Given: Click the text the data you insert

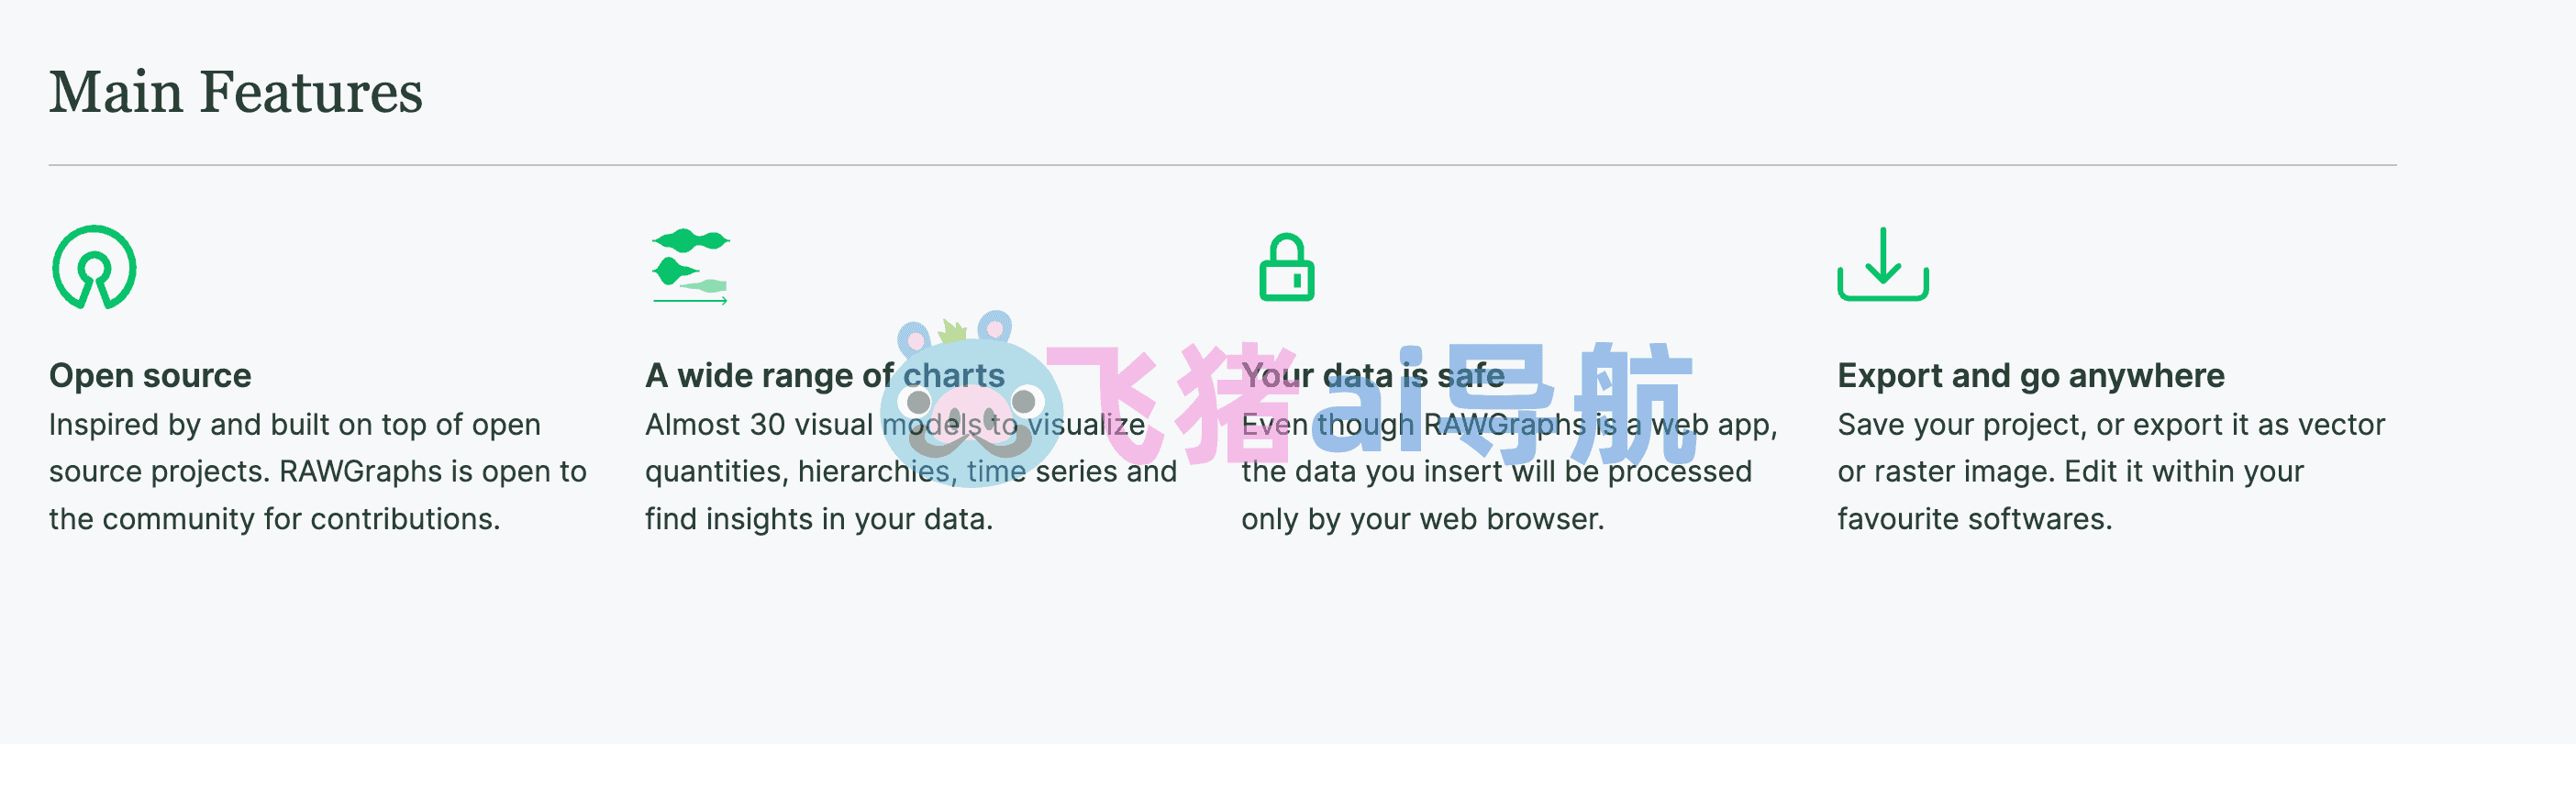Looking at the screenshot, I should tap(1366, 472).
